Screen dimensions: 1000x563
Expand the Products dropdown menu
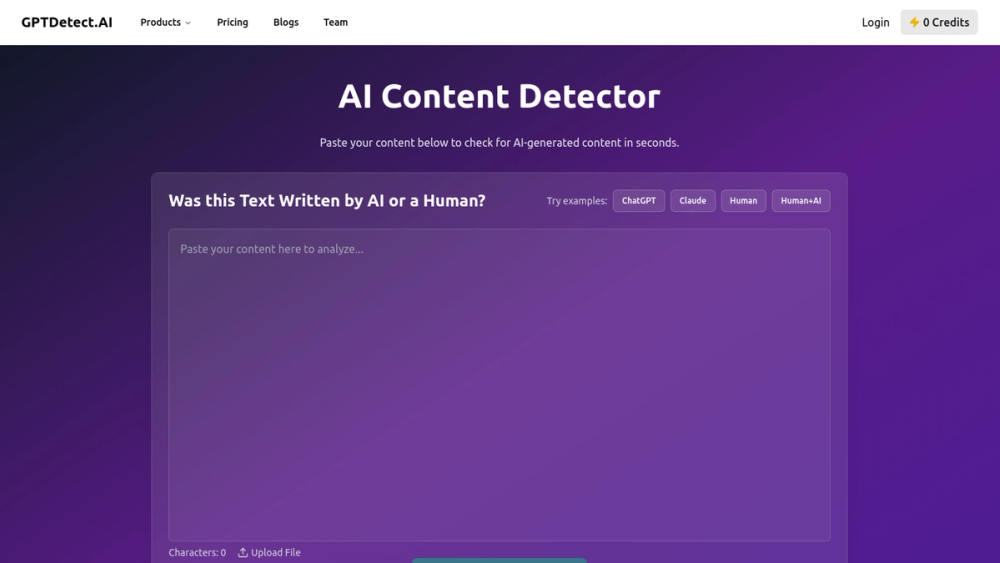(165, 22)
